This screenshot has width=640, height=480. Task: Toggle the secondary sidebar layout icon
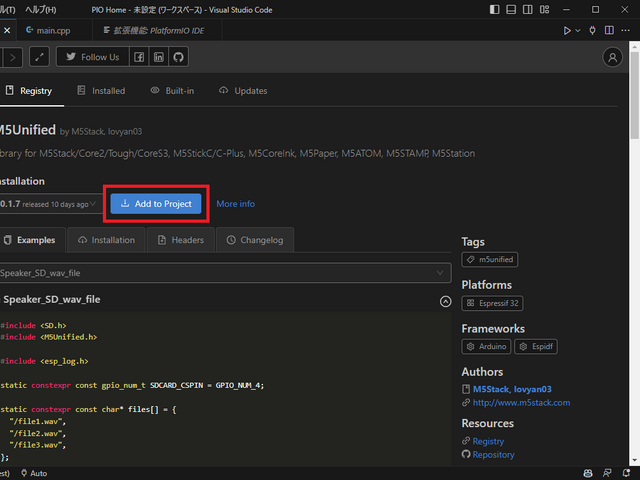[528, 9]
